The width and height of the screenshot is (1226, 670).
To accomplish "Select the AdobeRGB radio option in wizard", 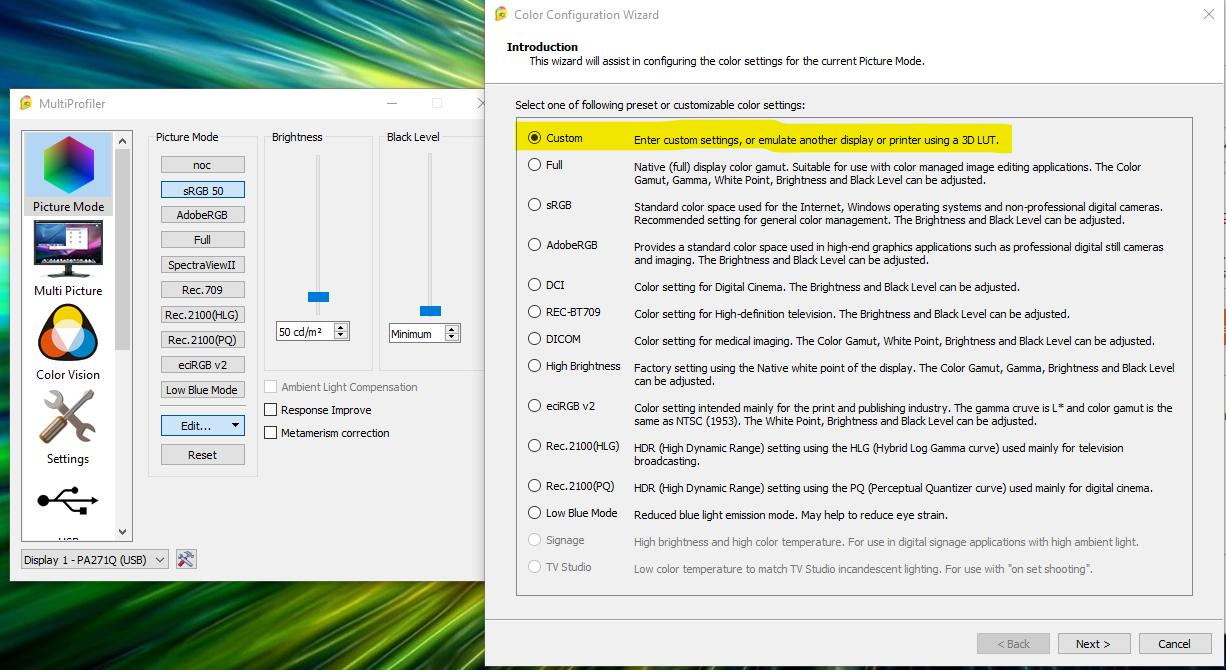I will [x=535, y=245].
